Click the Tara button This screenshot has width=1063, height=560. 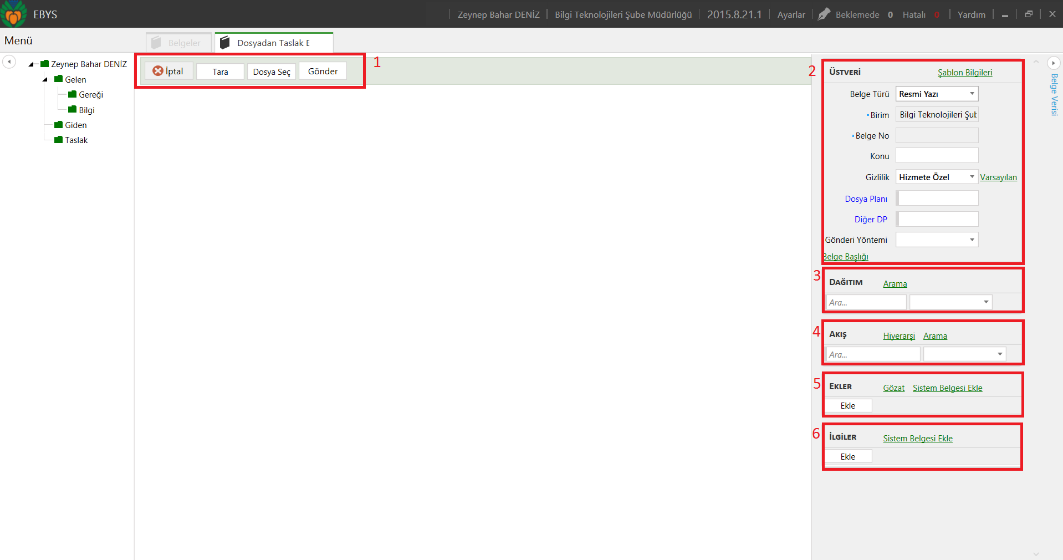coord(220,71)
